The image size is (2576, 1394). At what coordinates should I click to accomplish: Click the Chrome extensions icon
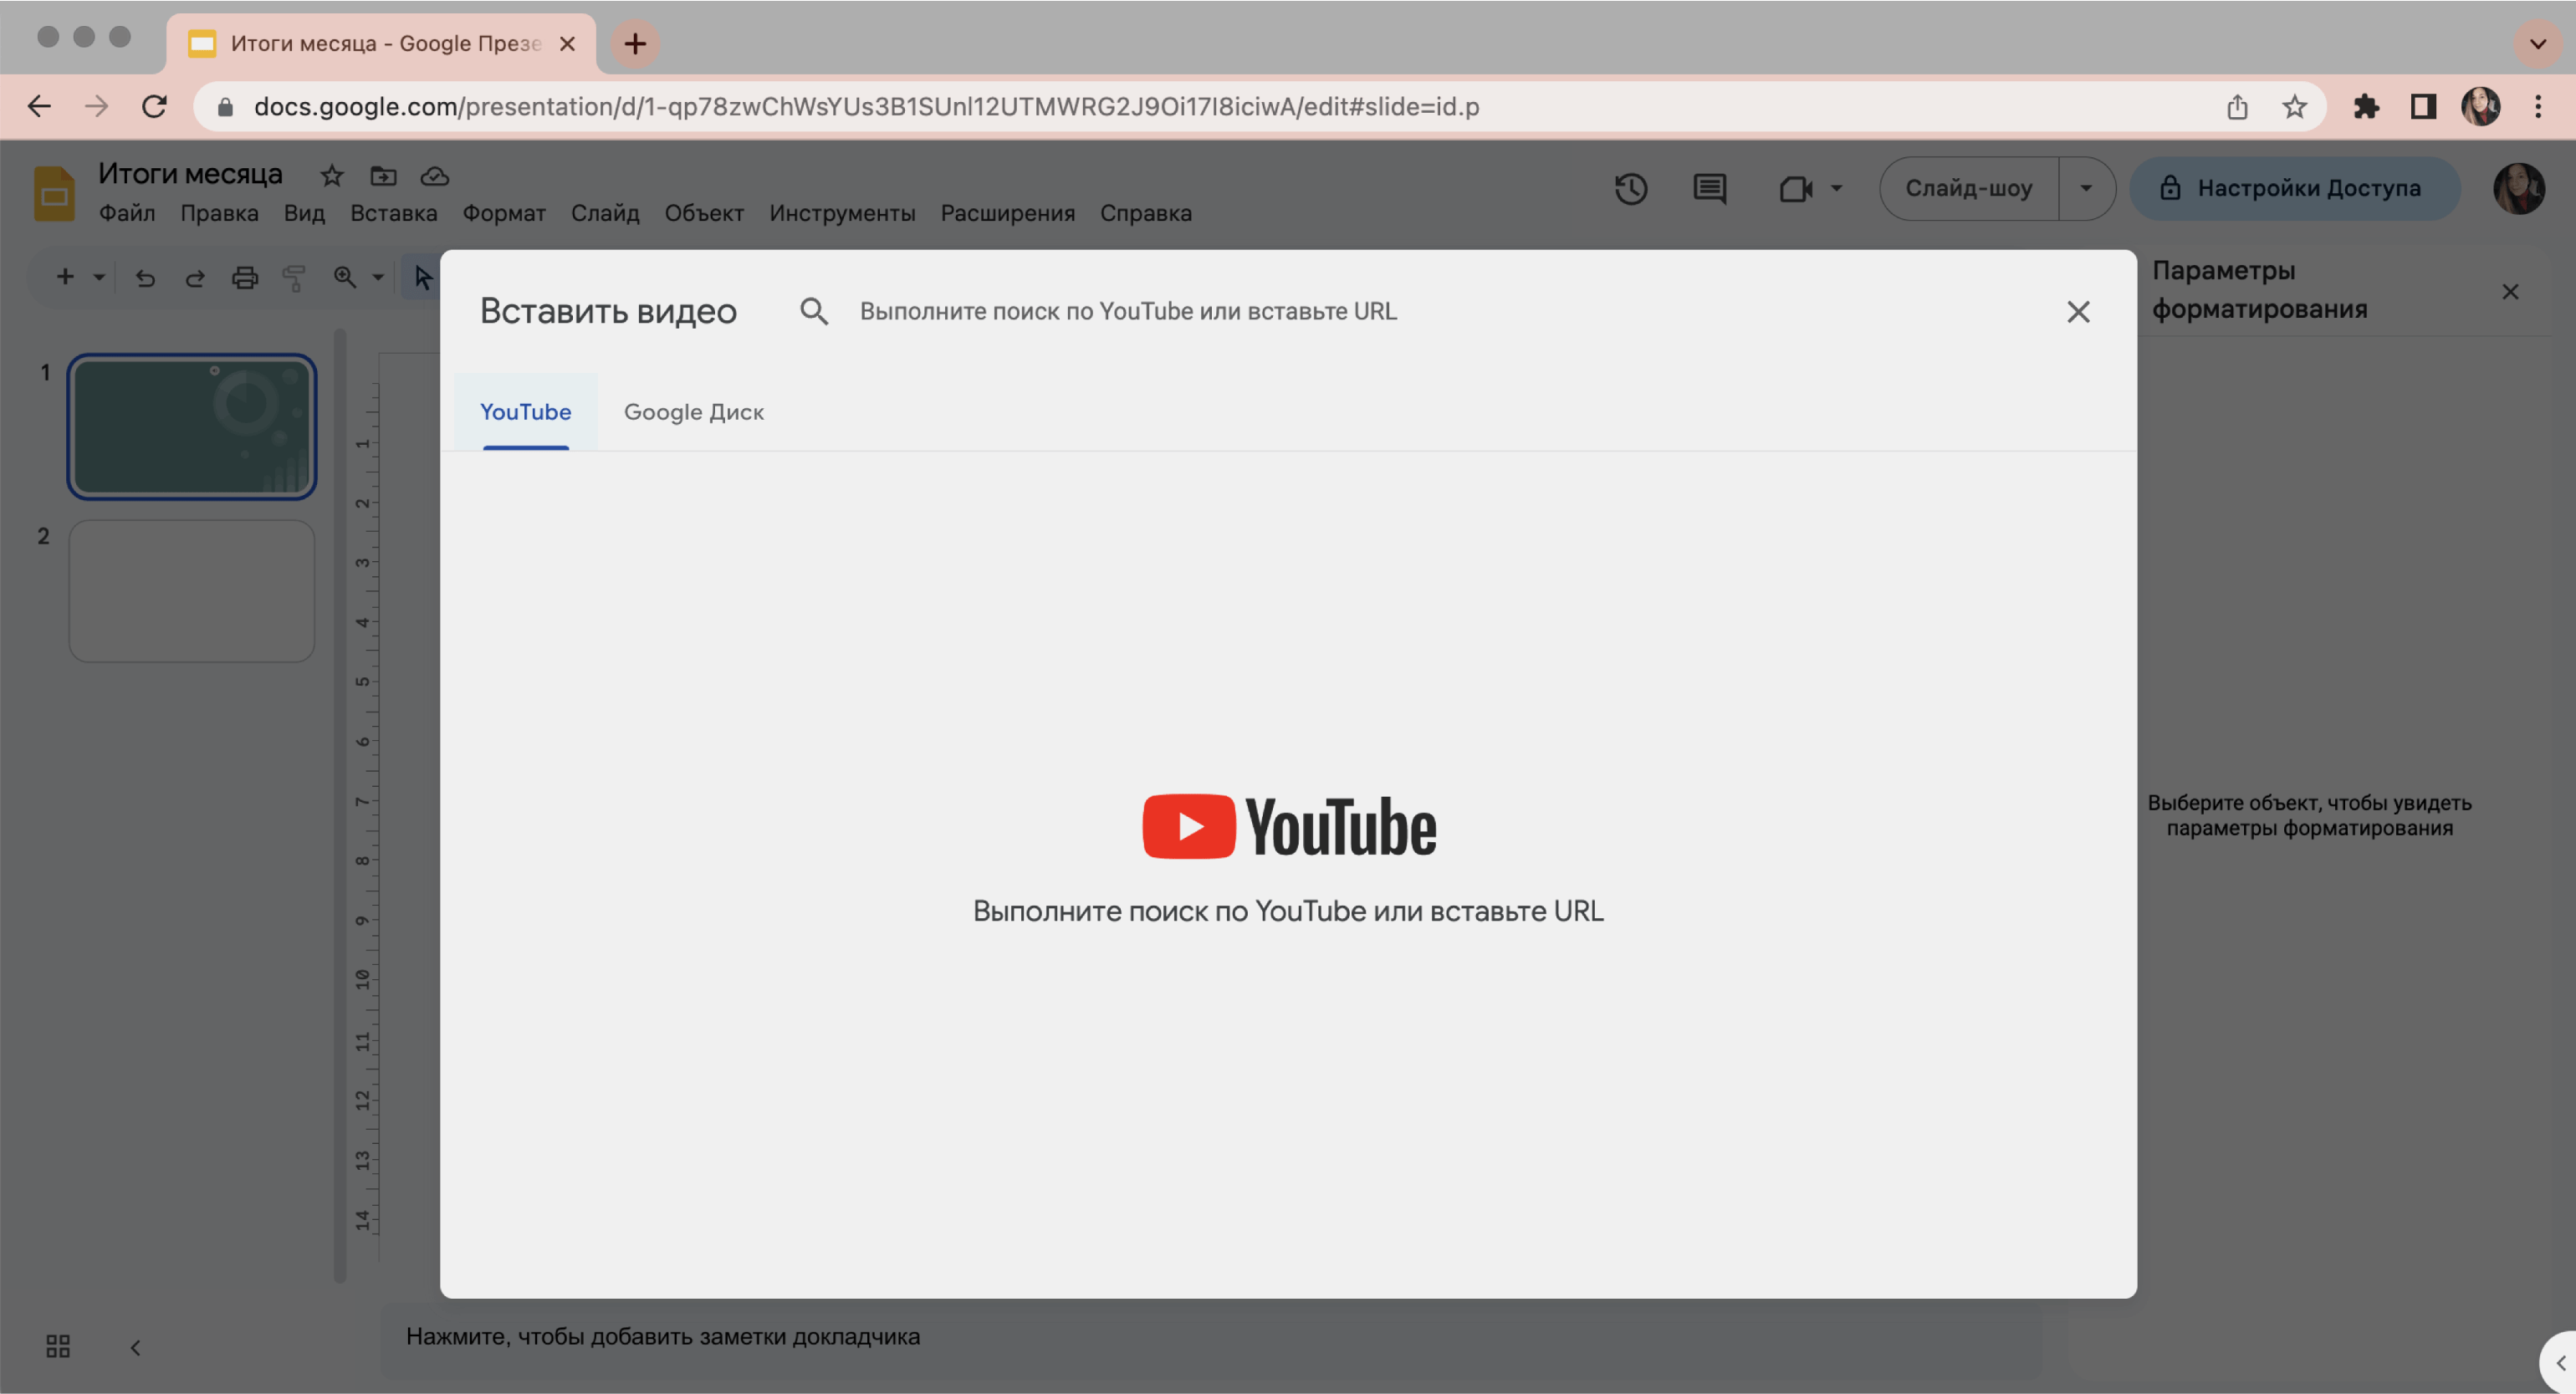(2365, 108)
